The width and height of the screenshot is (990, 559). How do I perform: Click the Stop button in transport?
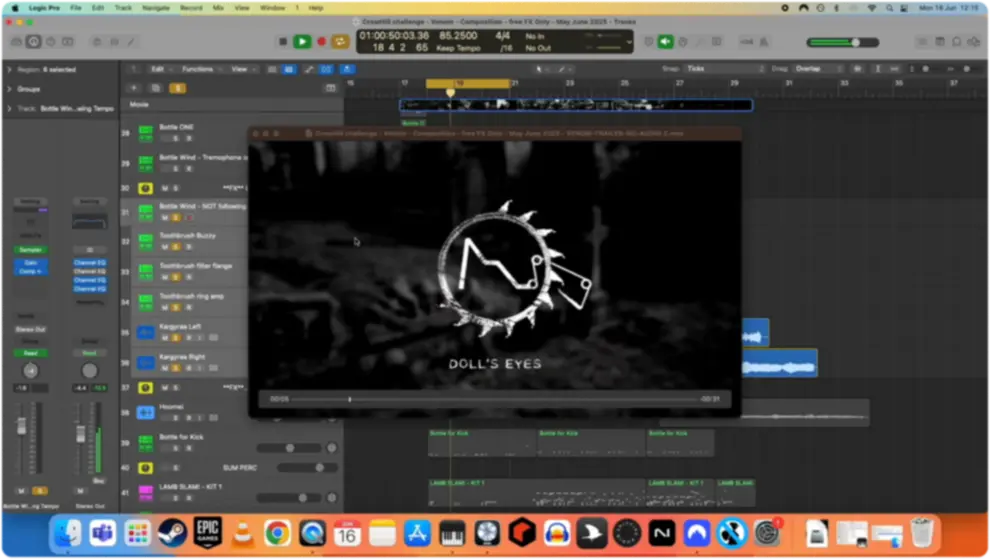pos(284,41)
